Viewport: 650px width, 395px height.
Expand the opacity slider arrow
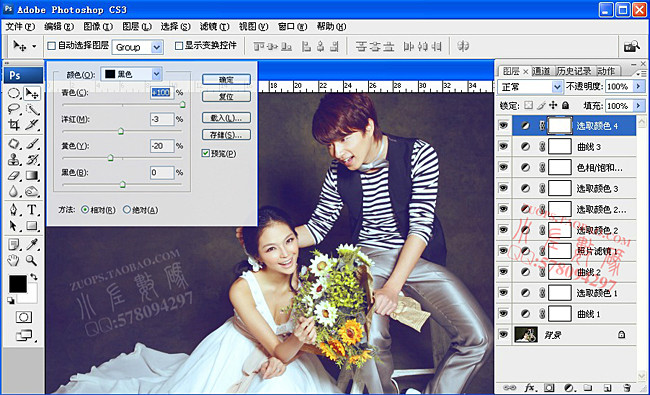pyautogui.click(x=638, y=86)
